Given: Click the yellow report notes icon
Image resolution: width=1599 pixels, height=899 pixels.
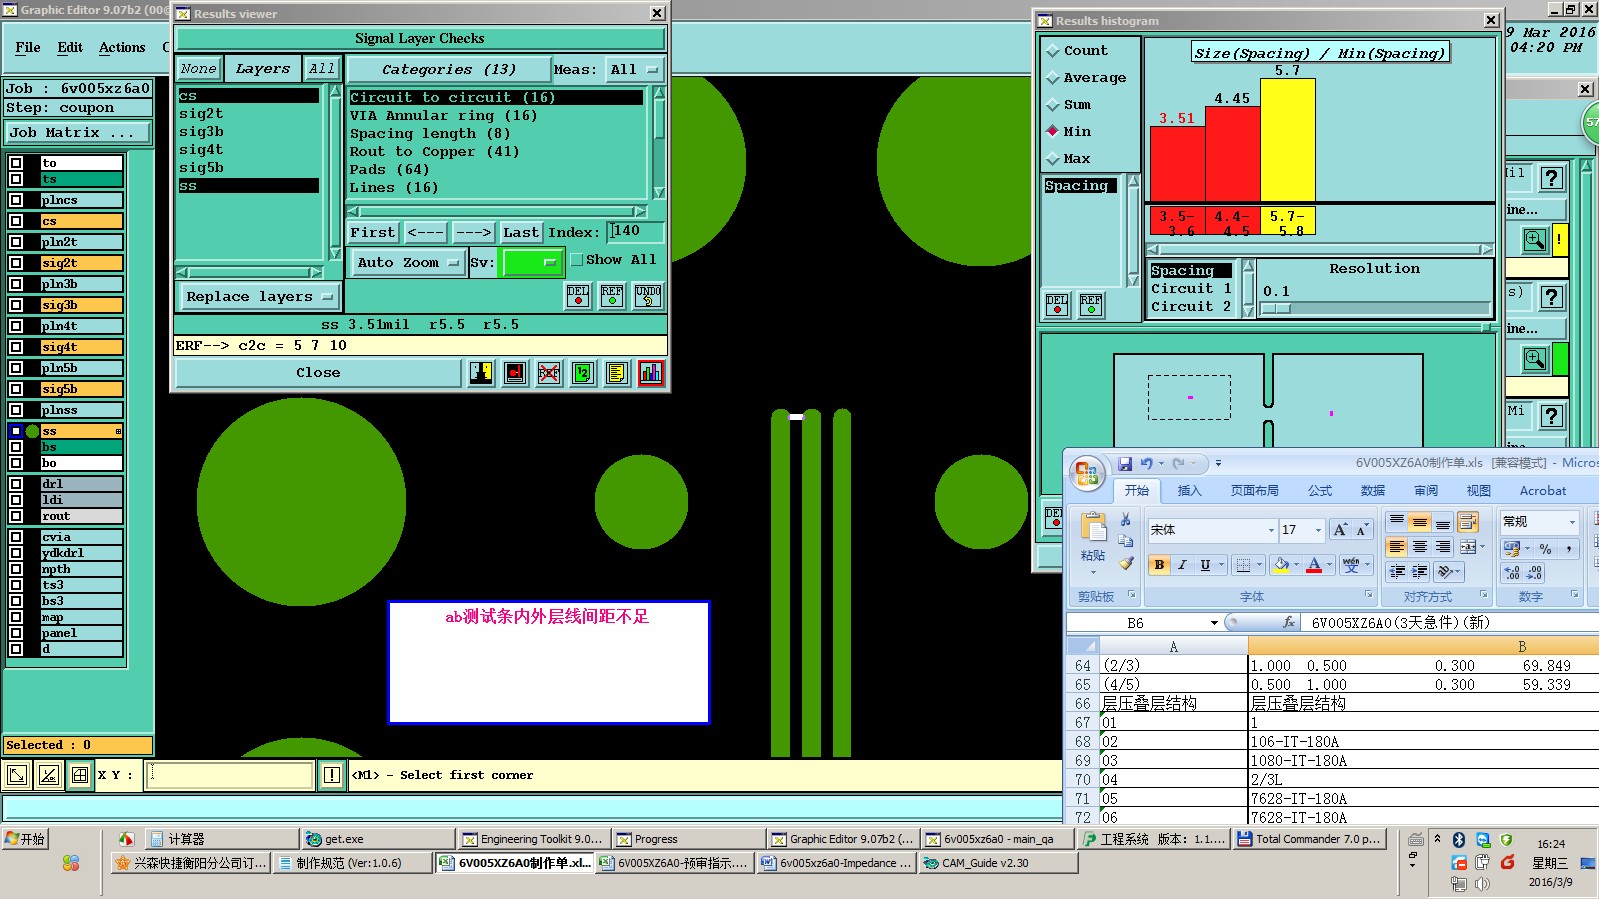Looking at the screenshot, I should pos(617,373).
